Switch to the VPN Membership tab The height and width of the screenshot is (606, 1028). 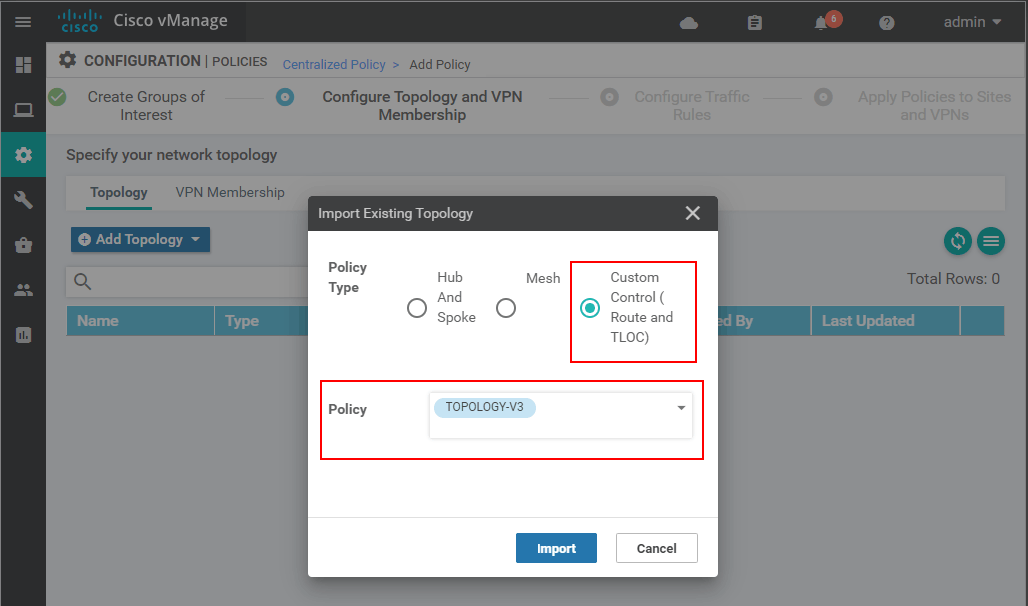(x=230, y=192)
